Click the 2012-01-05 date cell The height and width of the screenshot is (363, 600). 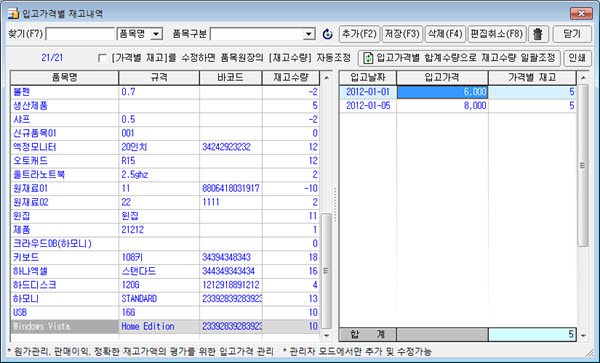pyautogui.click(x=368, y=106)
